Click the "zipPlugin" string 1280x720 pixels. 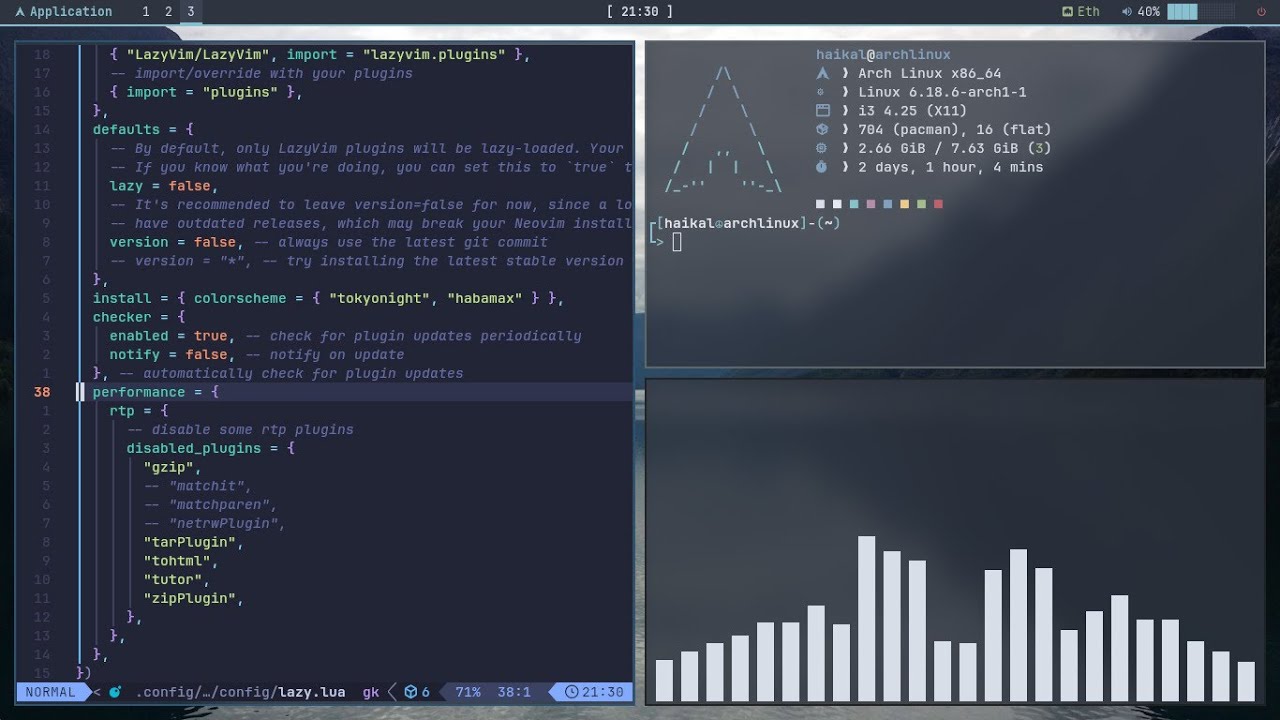click(190, 598)
